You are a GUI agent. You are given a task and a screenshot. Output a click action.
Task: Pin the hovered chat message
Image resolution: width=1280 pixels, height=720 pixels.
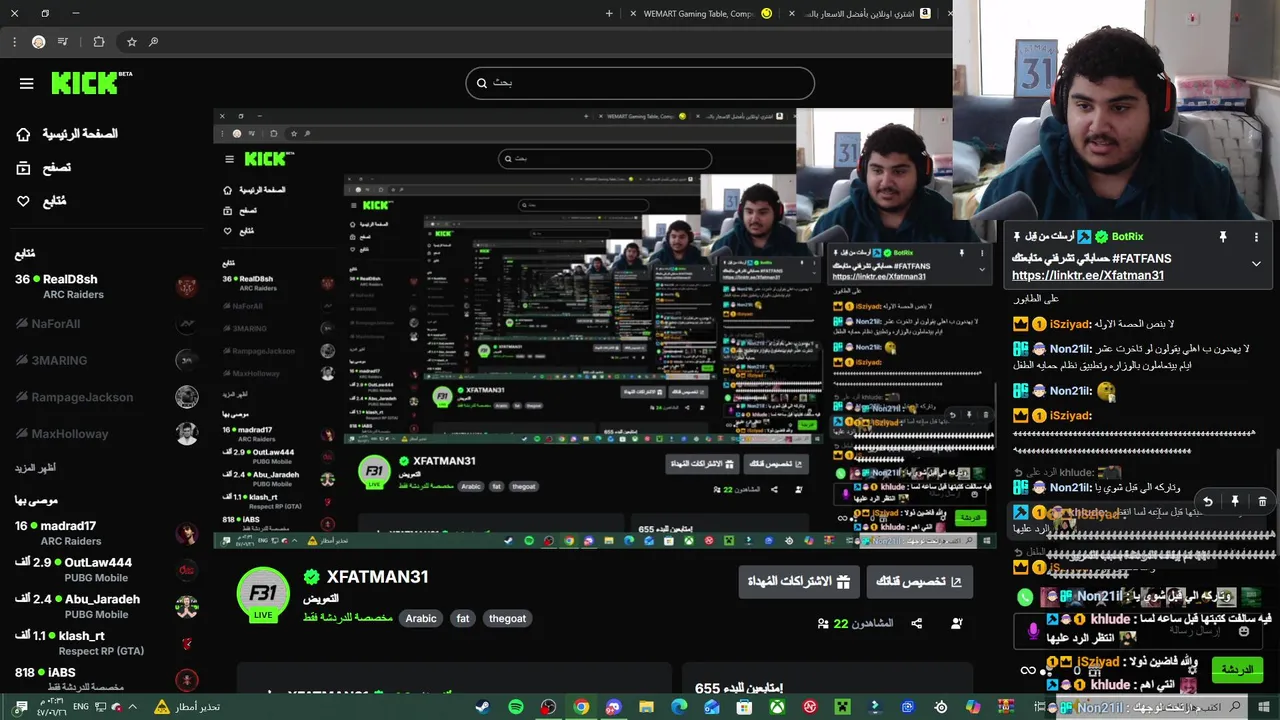pyautogui.click(x=1235, y=502)
